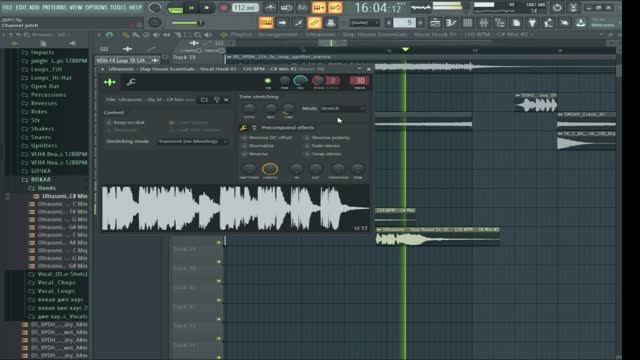Click the playhead marker in timeline

click(405, 50)
